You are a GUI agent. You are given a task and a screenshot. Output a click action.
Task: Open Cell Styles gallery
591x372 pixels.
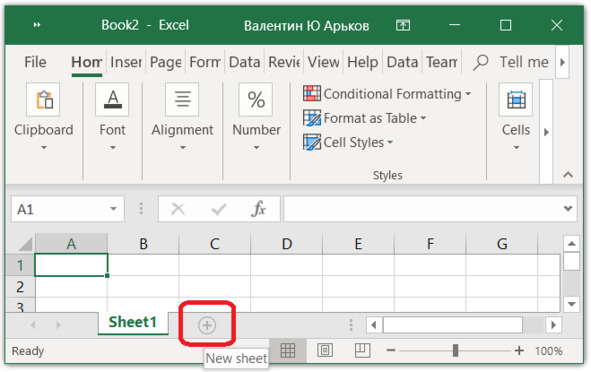pos(348,142)
